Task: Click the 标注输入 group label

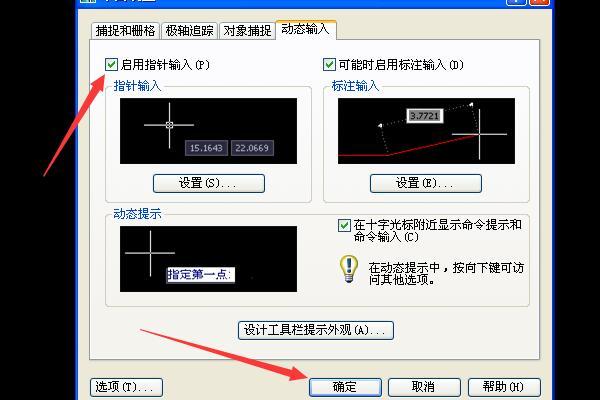Action: point(355,85)
